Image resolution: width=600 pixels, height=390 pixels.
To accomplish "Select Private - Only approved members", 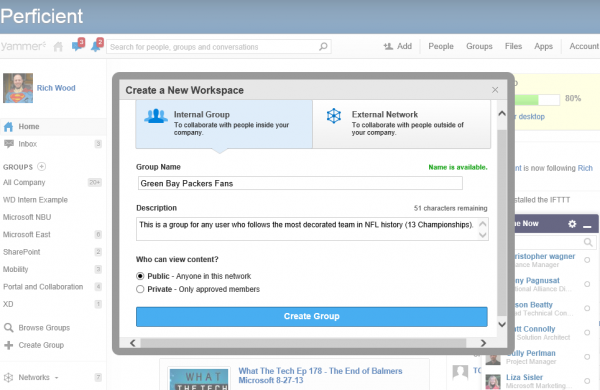I will click(140, 289).
